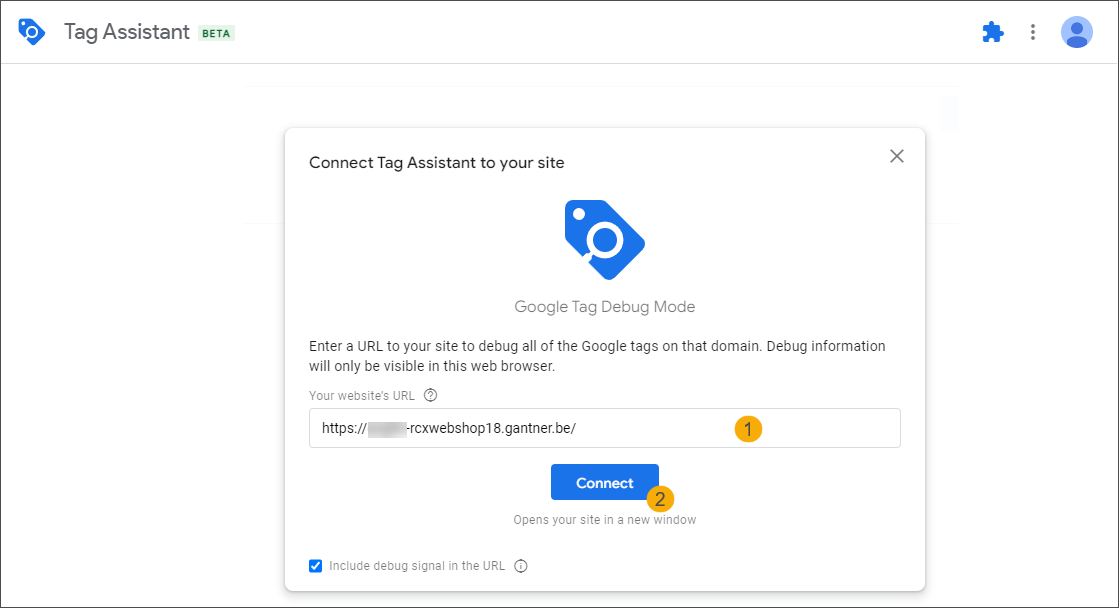Click the user profile avatar
Screen dimensions: 1119x608
click(1076, 31)
